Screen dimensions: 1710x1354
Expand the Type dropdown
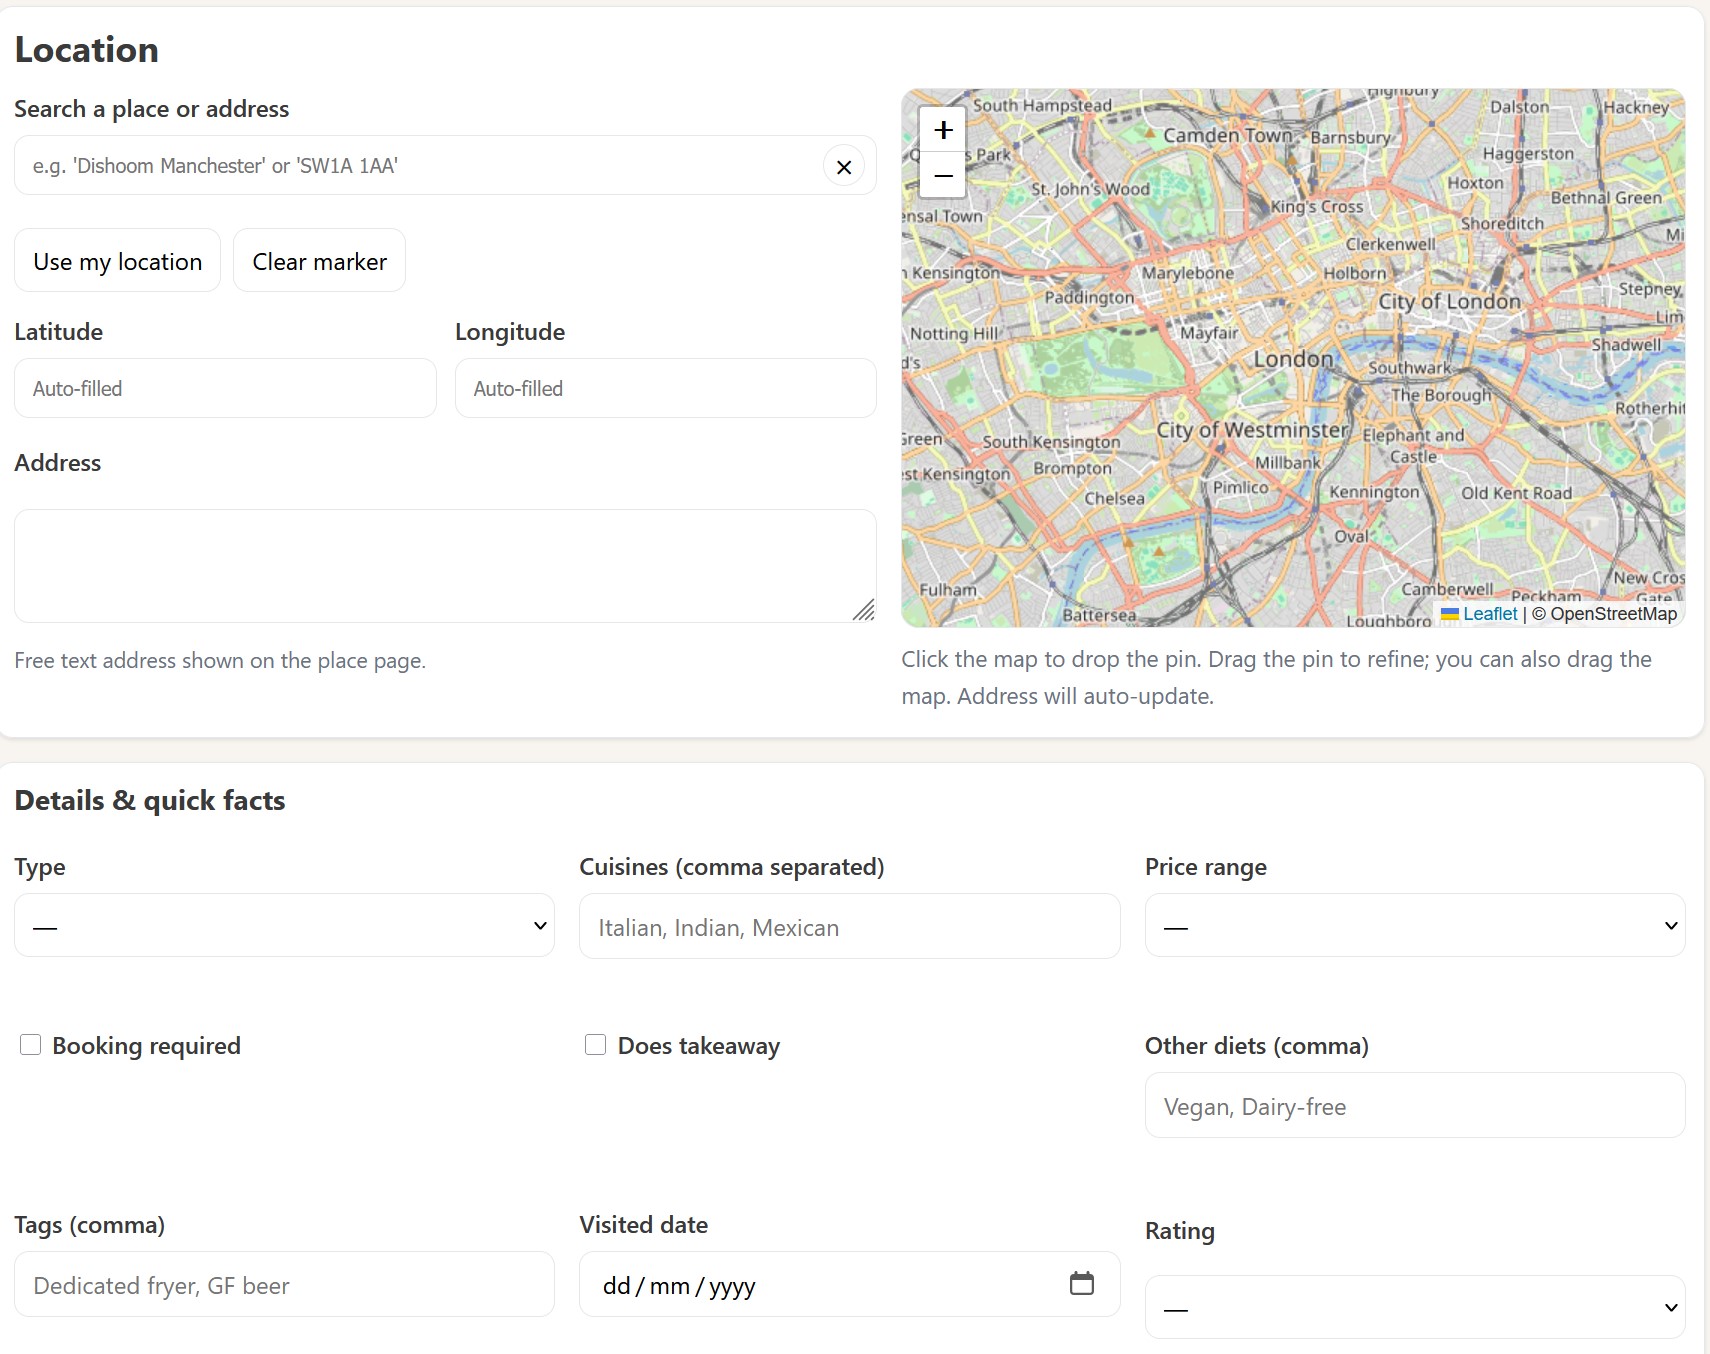284,926
